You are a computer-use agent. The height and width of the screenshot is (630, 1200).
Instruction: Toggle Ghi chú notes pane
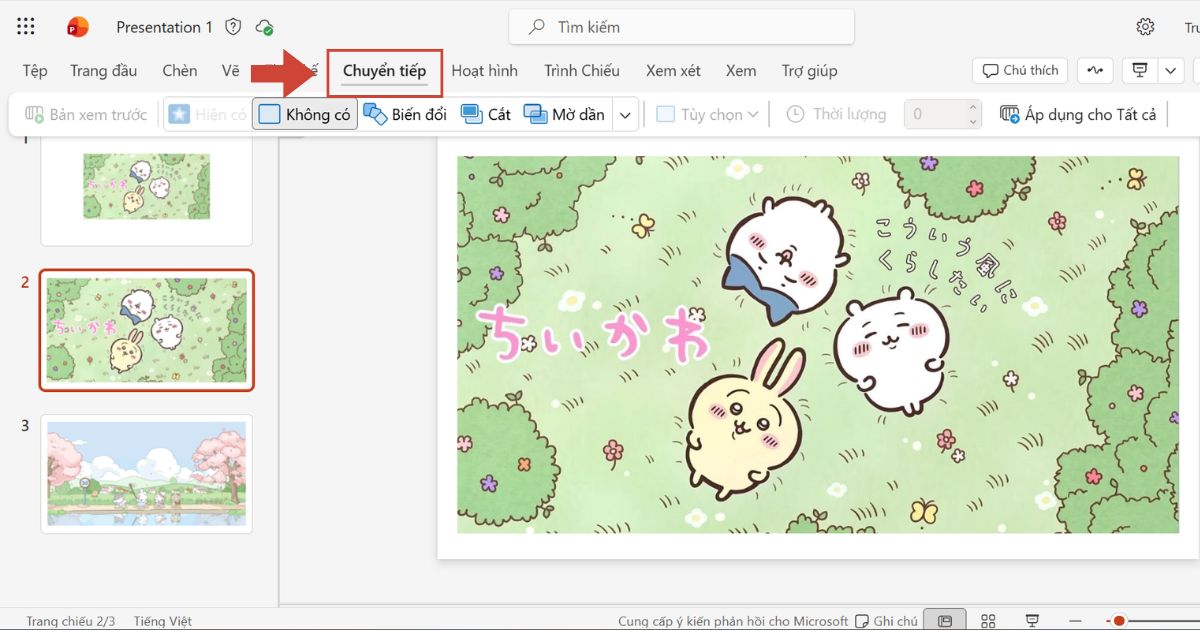pos(886,621)
